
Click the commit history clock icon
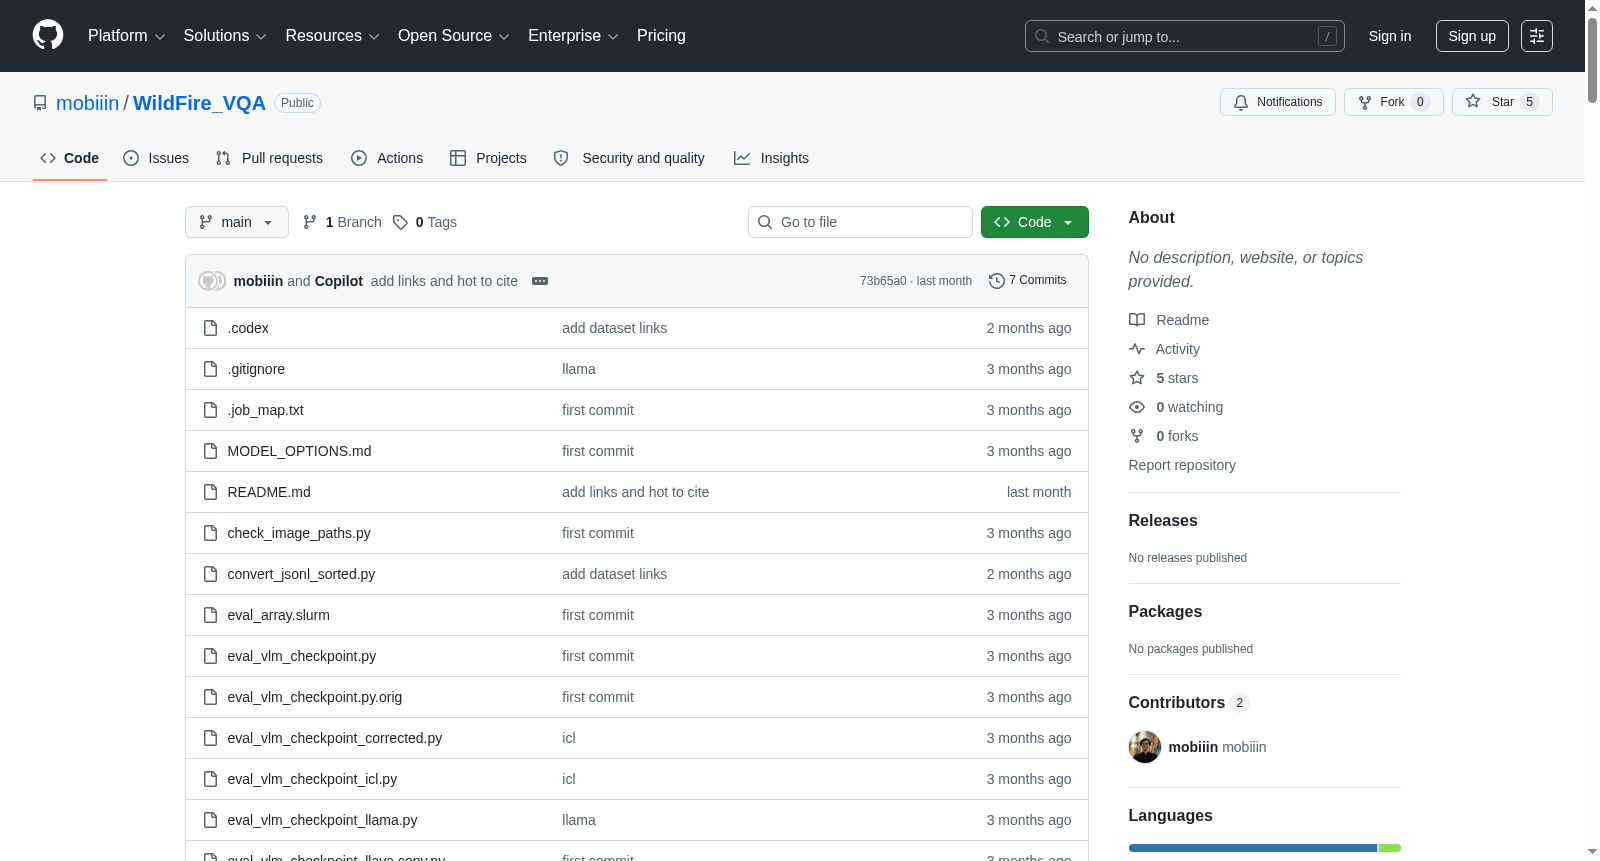(996, 281)
